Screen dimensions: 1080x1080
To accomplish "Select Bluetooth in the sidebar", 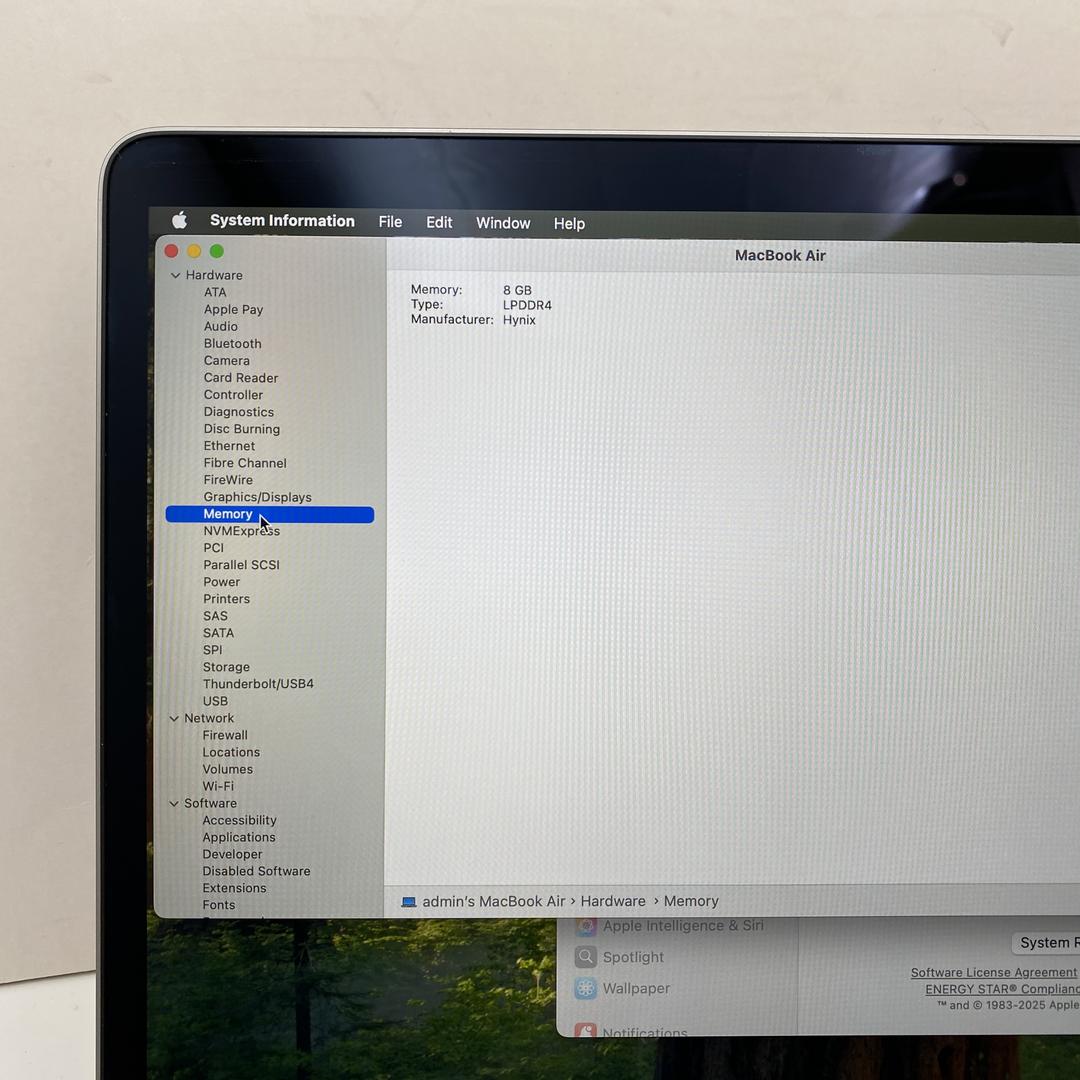I will (233, 343).
